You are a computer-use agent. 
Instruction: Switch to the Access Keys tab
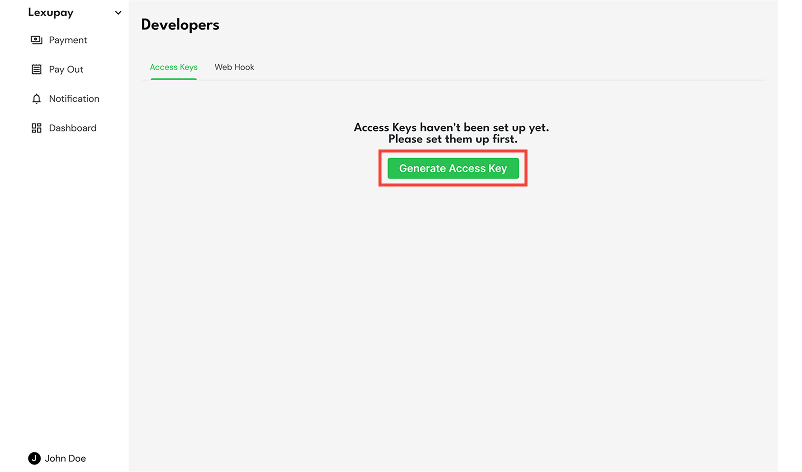click(x=173, y=67)
